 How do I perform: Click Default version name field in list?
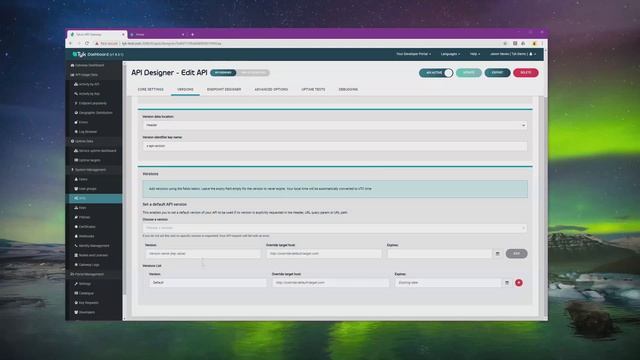tap(207, 282)
